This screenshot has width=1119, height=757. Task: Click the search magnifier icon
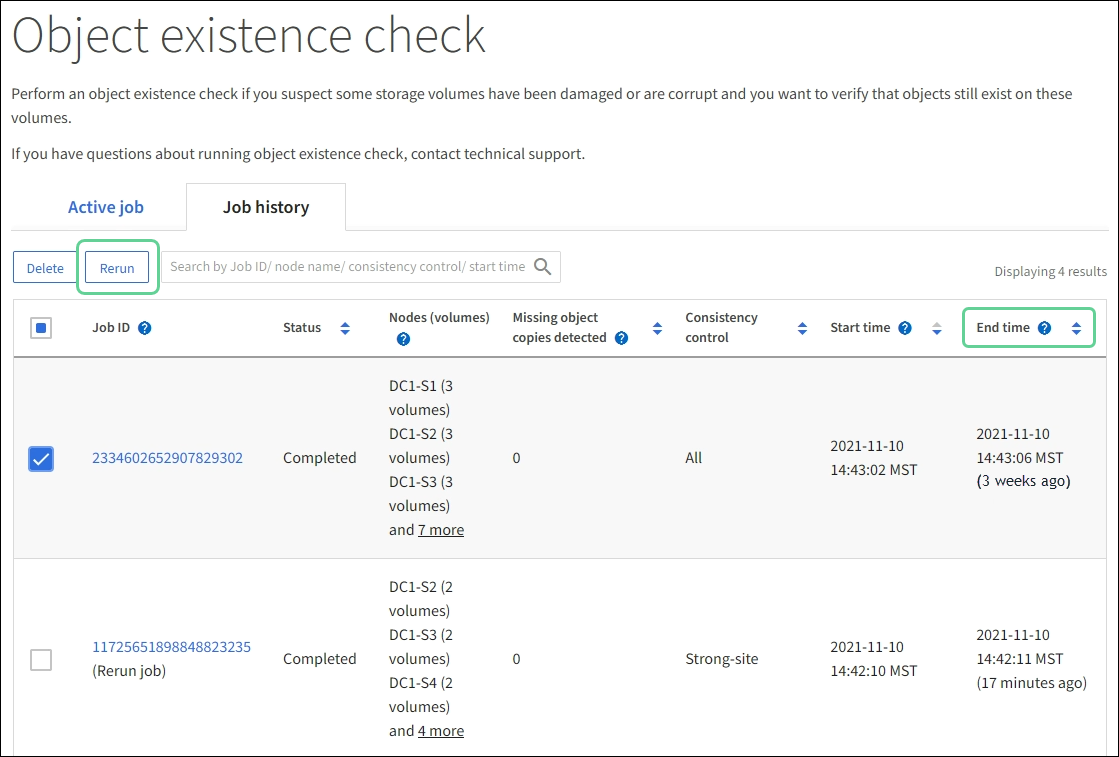pyautogui.click(x=543, y=267)
